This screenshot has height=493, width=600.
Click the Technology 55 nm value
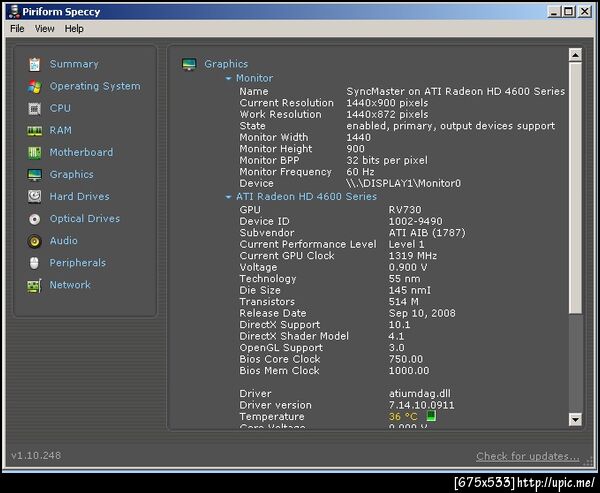pyautogui.click(x=404, y=279)
